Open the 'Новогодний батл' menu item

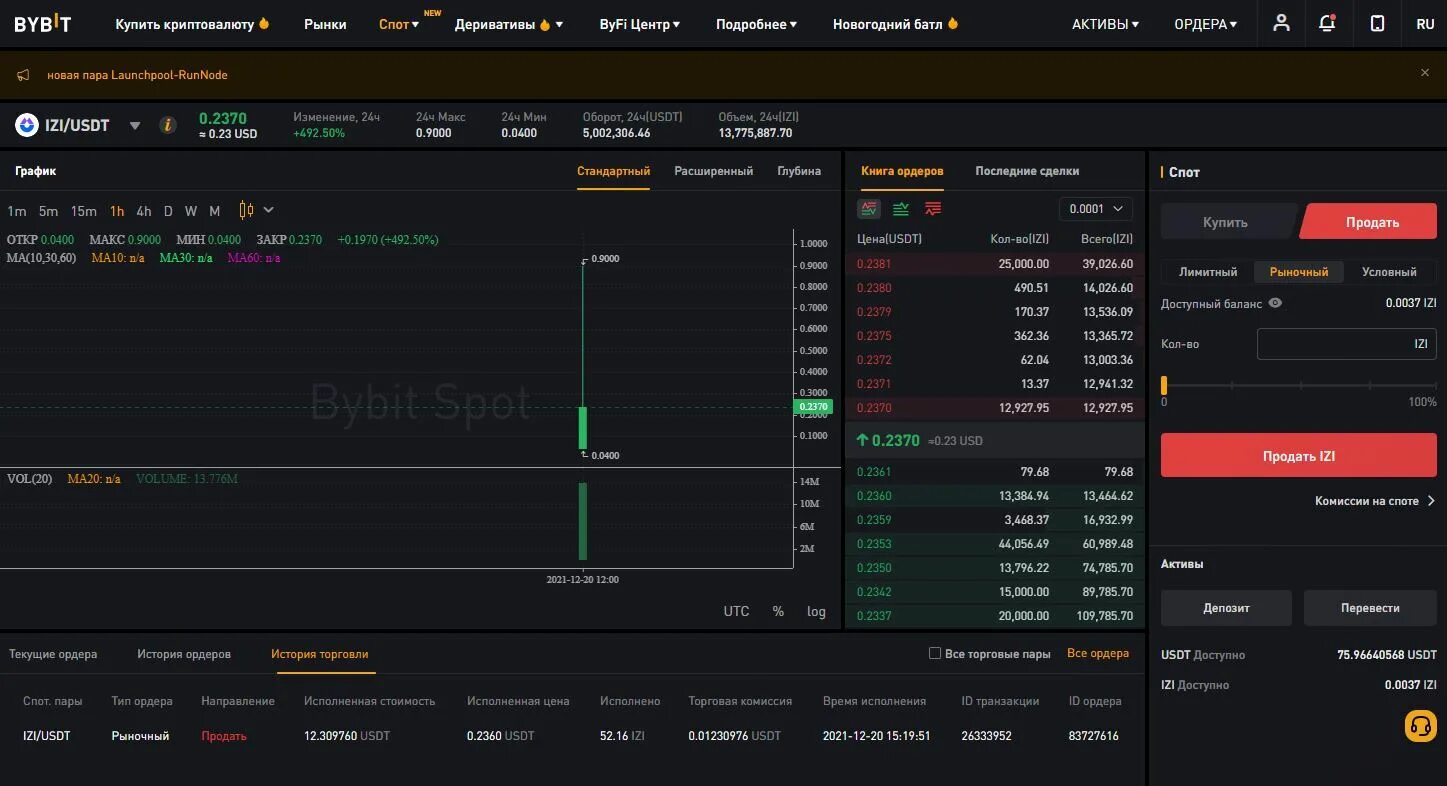click(896, 24)
